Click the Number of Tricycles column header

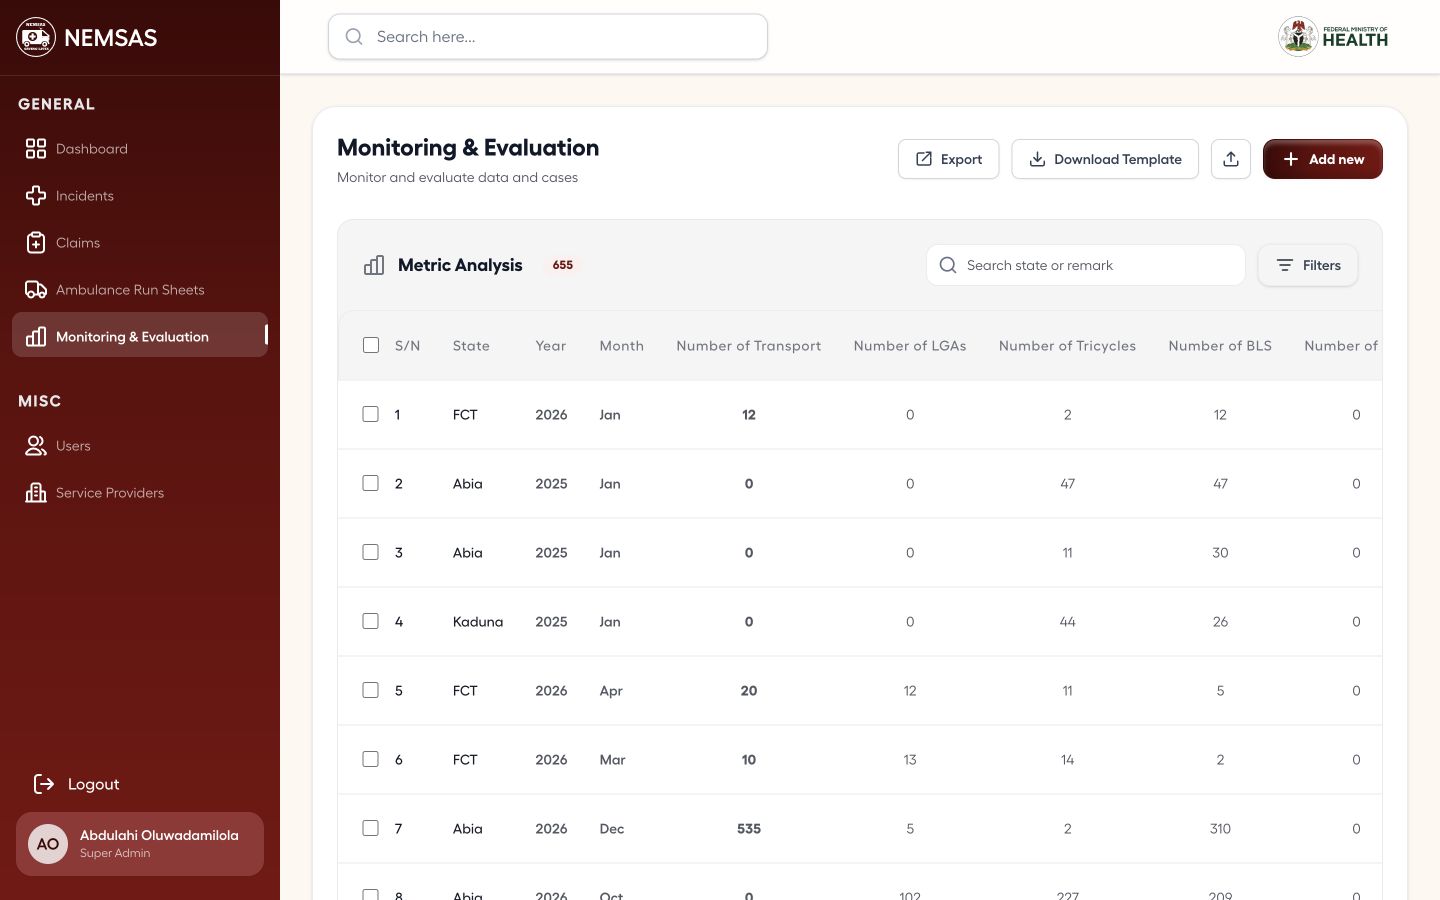(1067, 346)
